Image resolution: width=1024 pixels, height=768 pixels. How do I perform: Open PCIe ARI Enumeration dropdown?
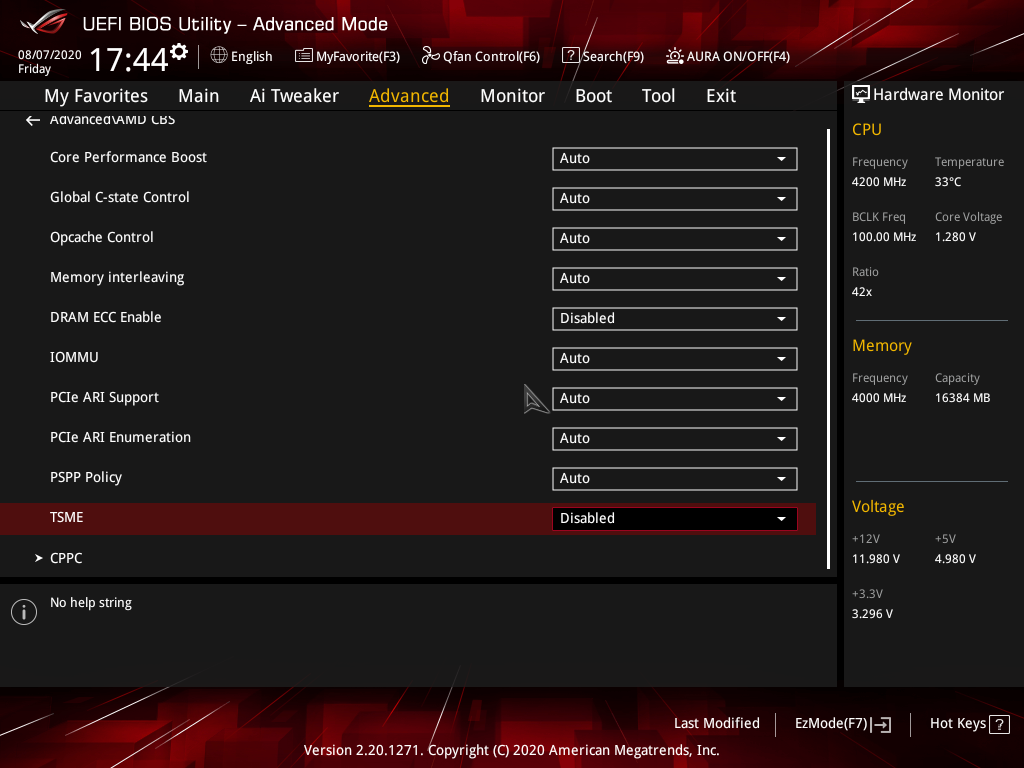(x=675, y=439)
